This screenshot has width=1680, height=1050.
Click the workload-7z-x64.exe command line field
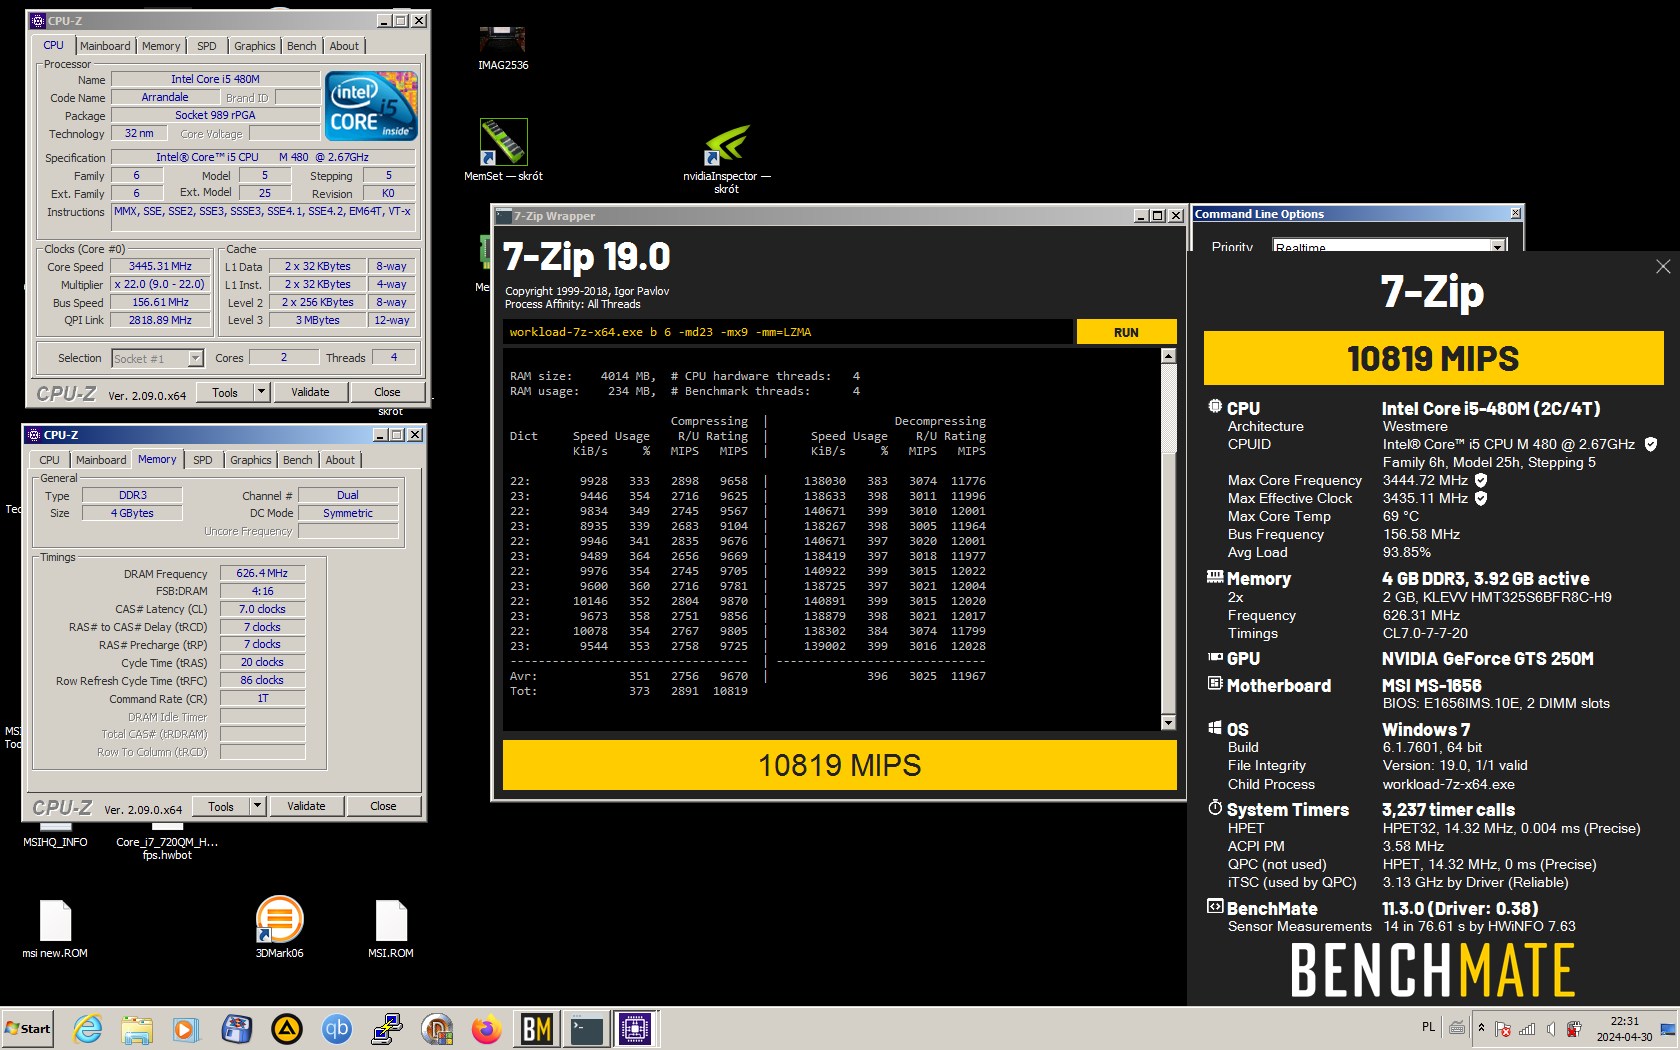coord(788,332)
